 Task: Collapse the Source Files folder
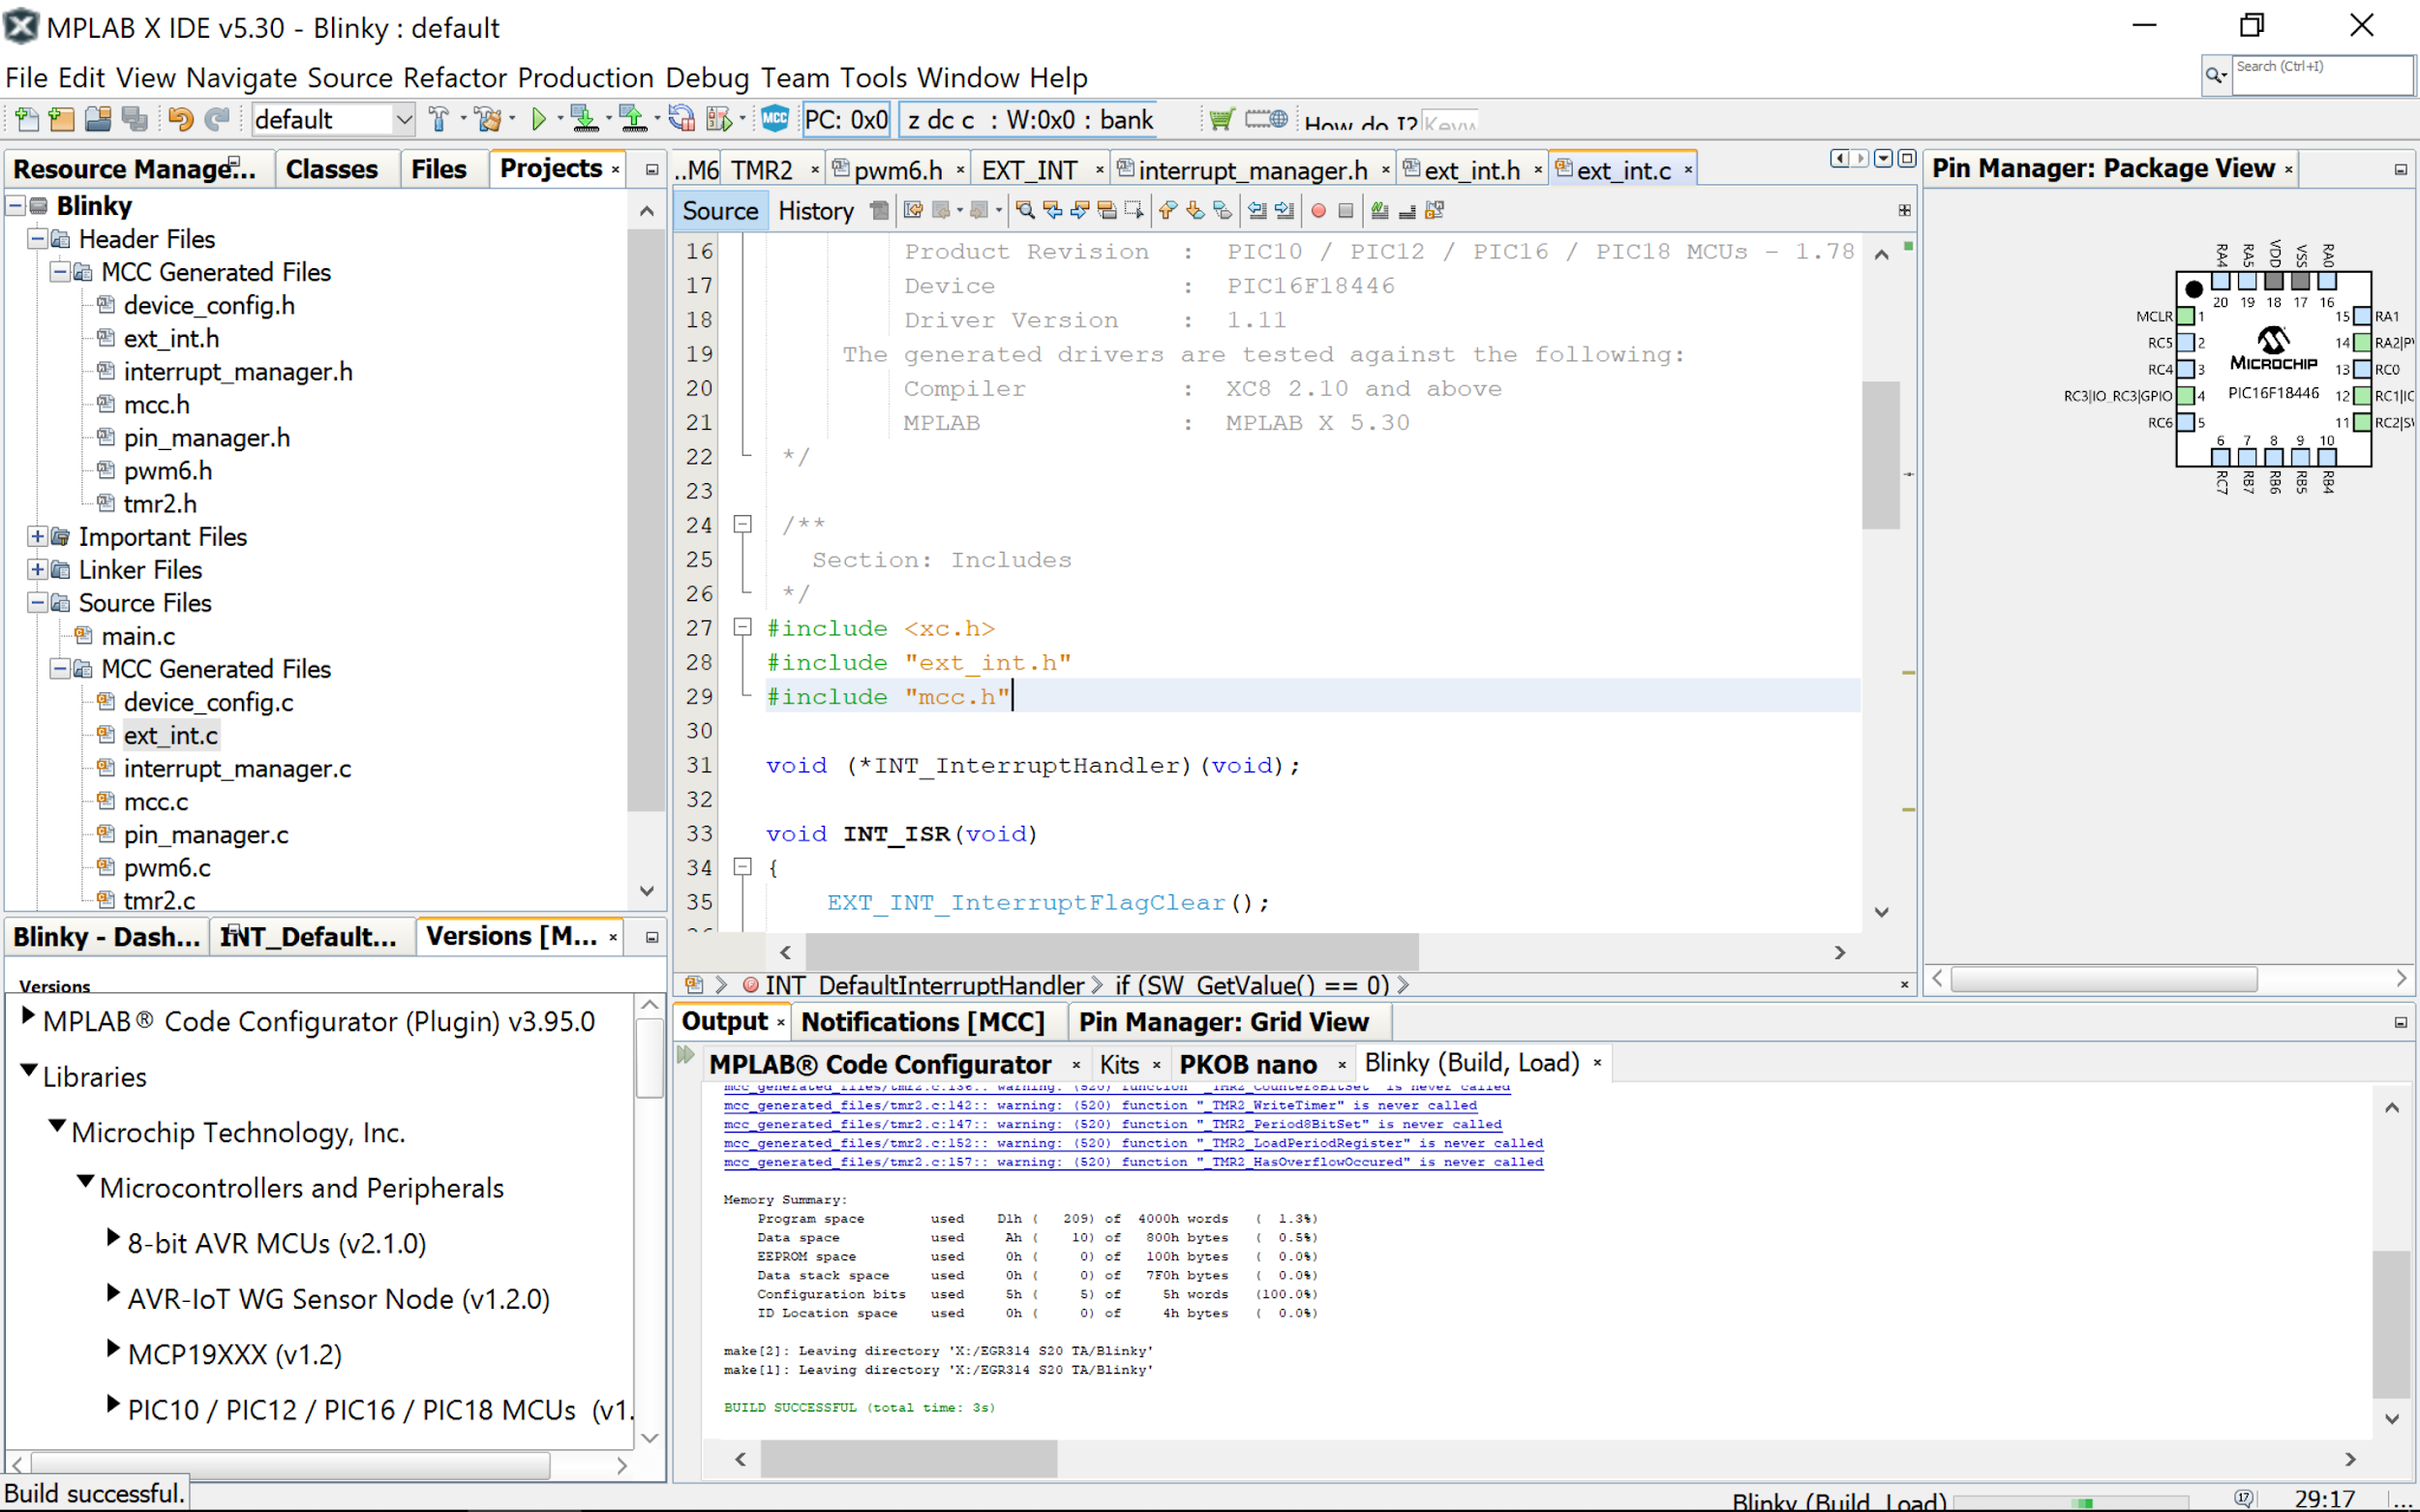[x=37, y=603]
